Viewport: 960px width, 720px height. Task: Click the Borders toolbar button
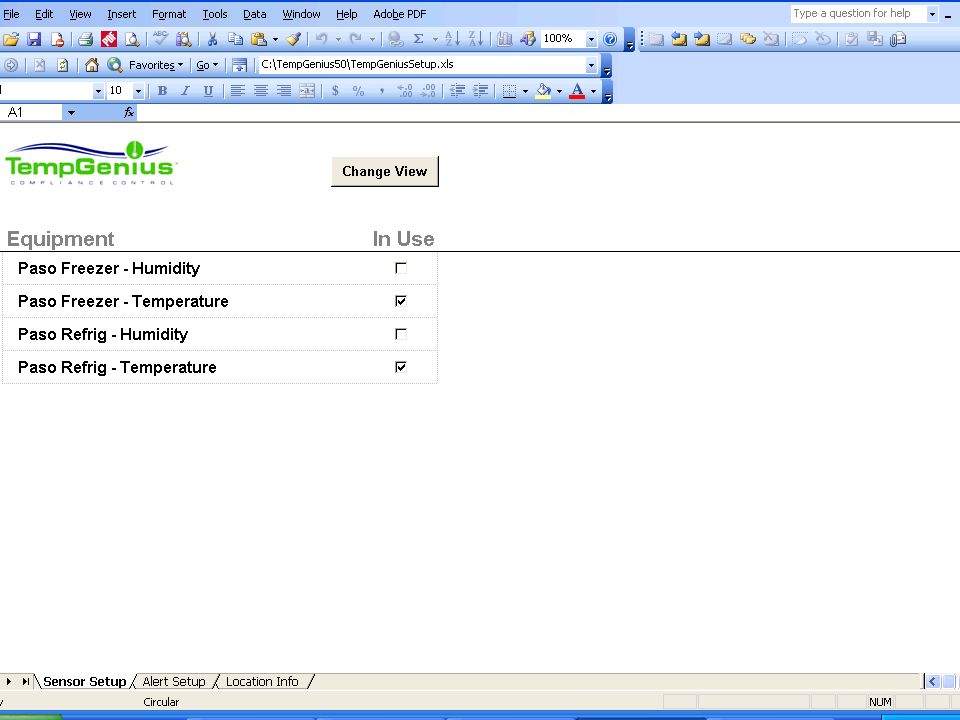click(x=509, y=91)
